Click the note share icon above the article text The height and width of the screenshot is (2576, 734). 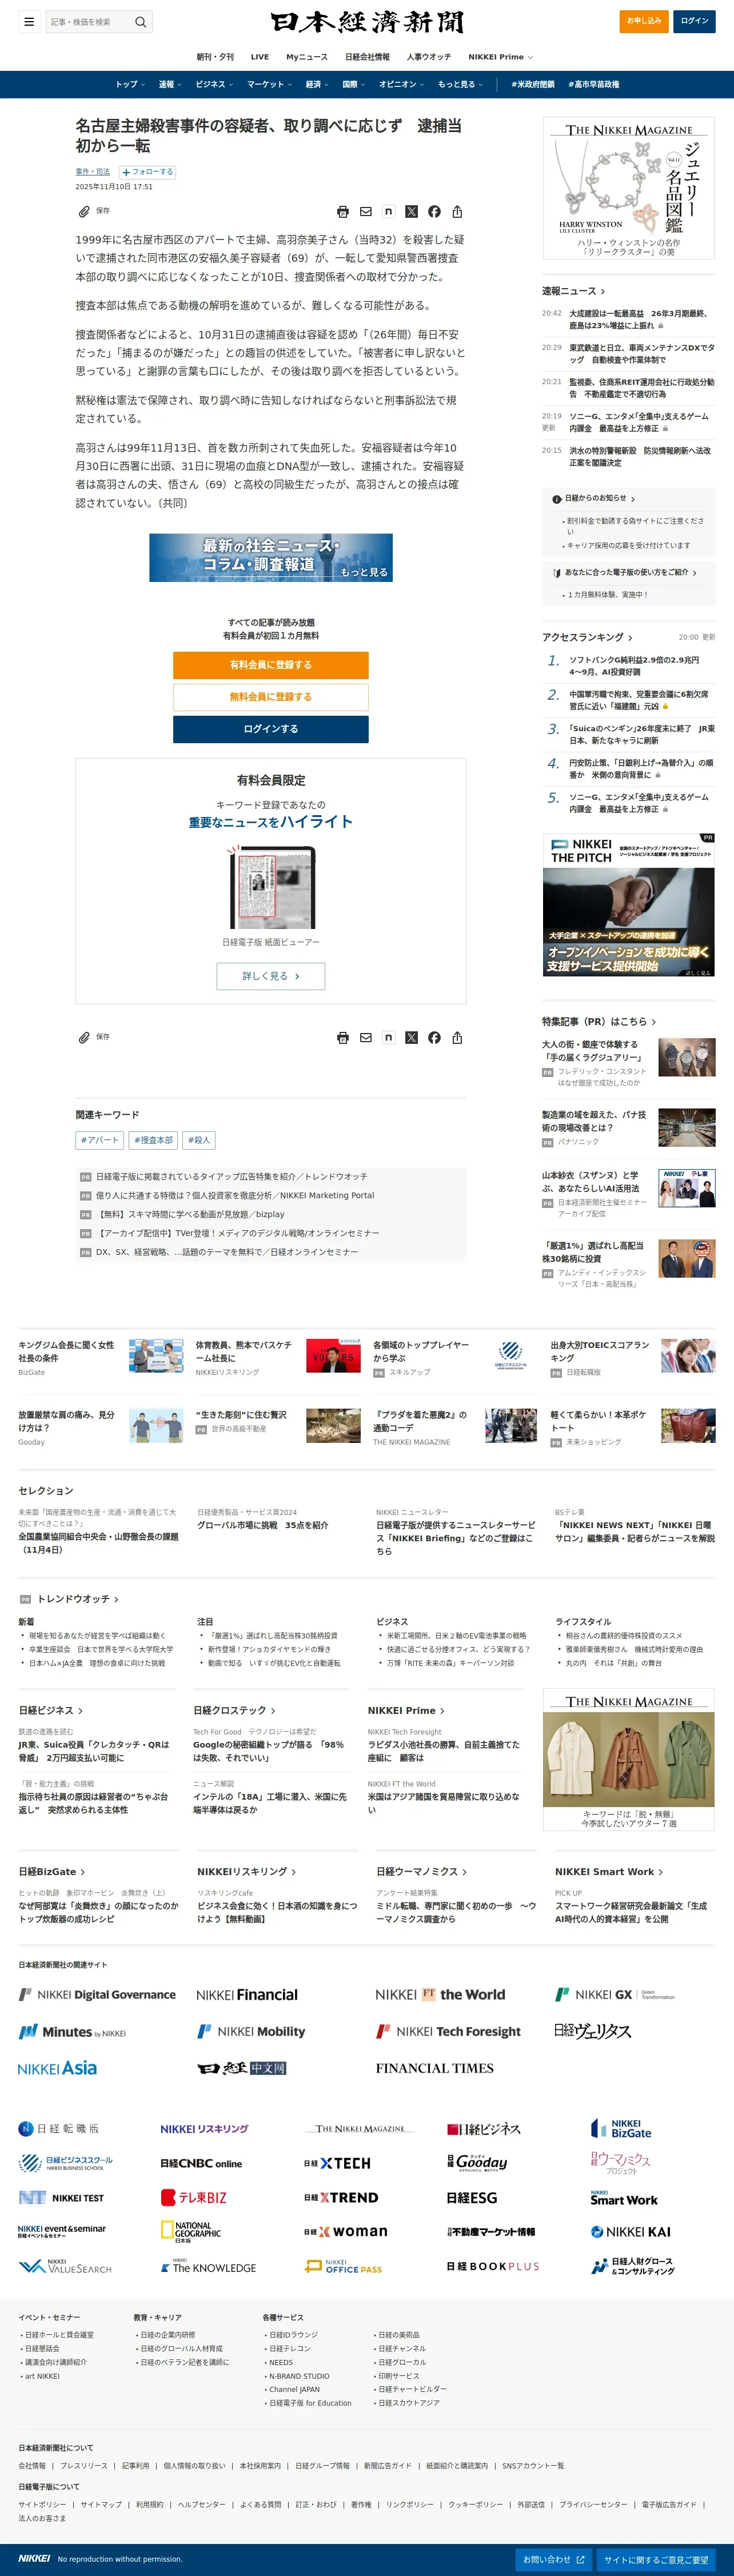point(389,212)
